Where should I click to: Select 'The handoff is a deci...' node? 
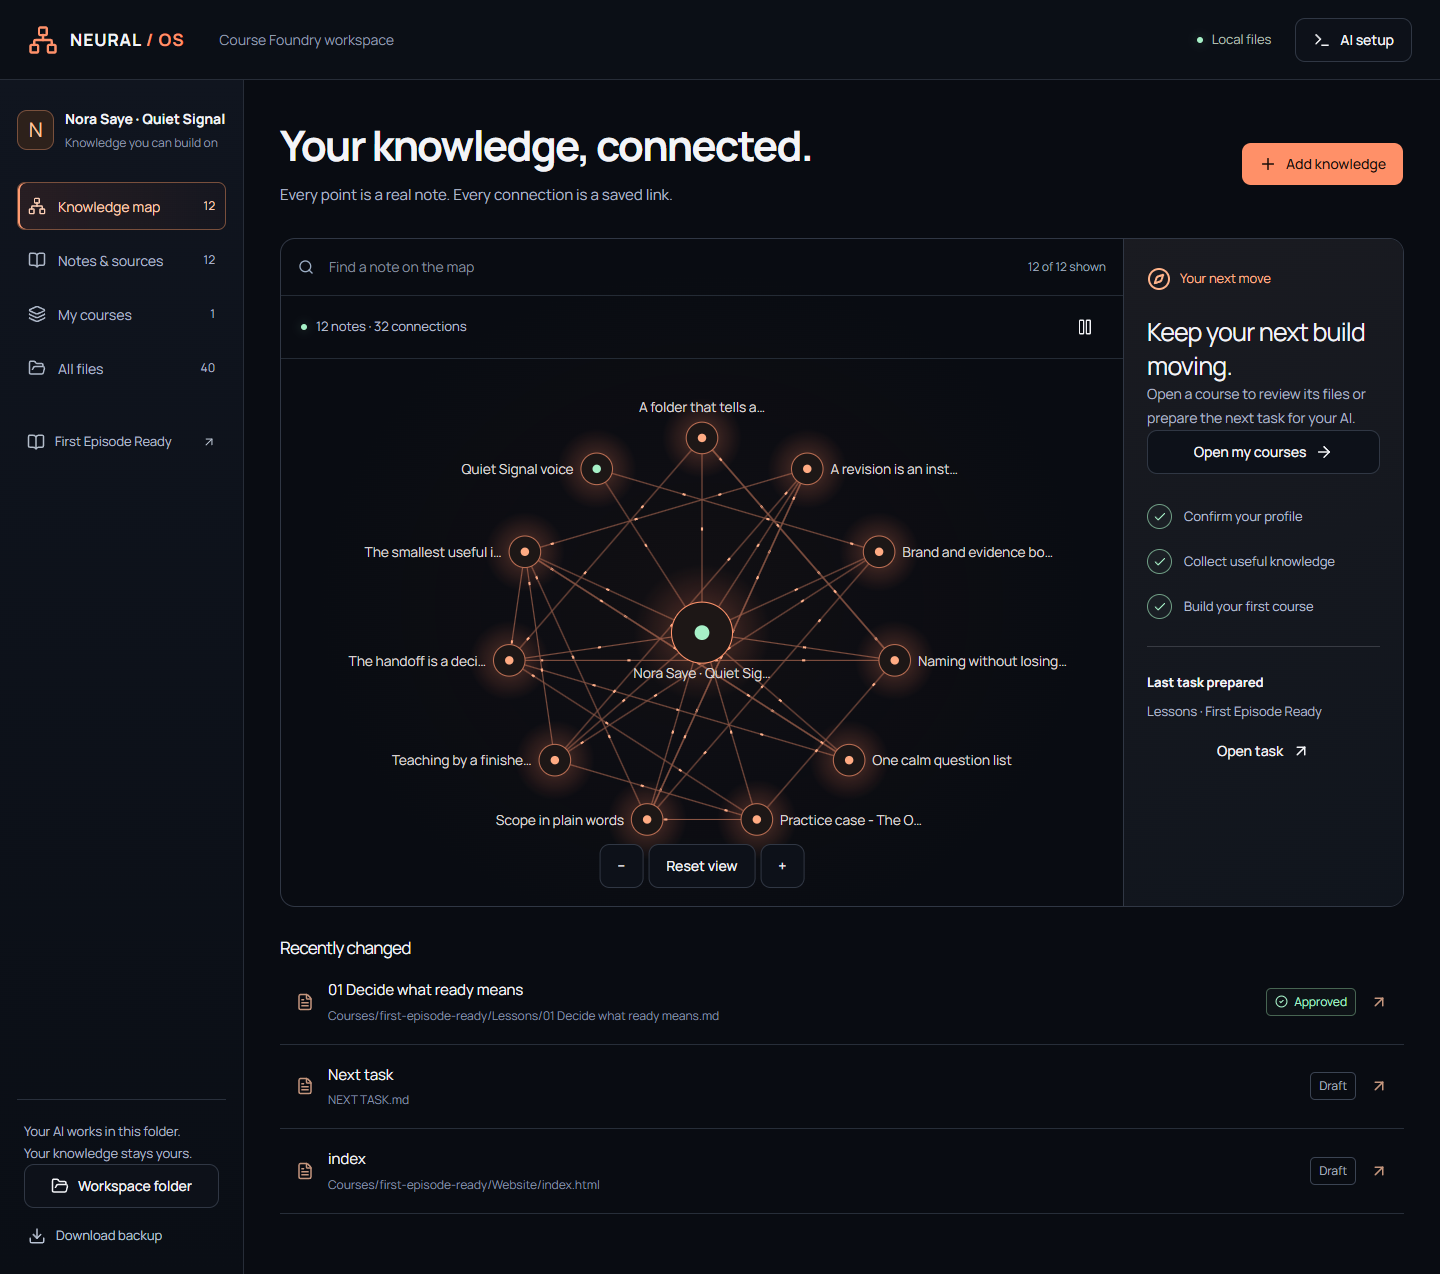(509, 661)
